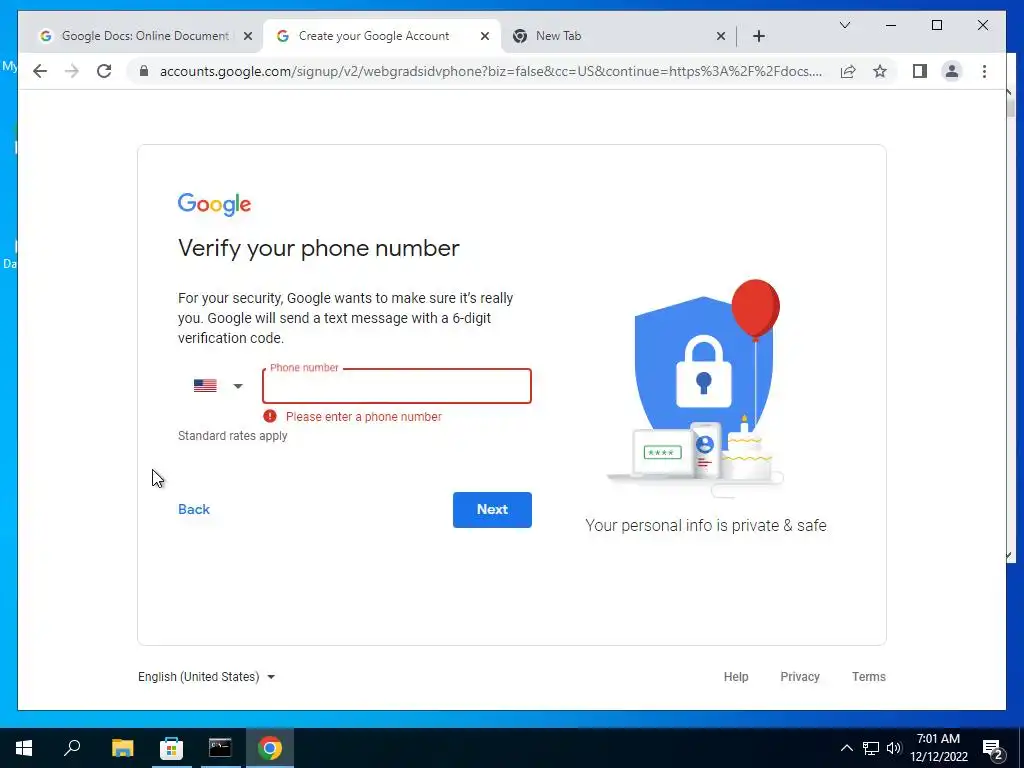The image size is (1024, 768).
Task: Click the Back link
Action: [194, 509]
